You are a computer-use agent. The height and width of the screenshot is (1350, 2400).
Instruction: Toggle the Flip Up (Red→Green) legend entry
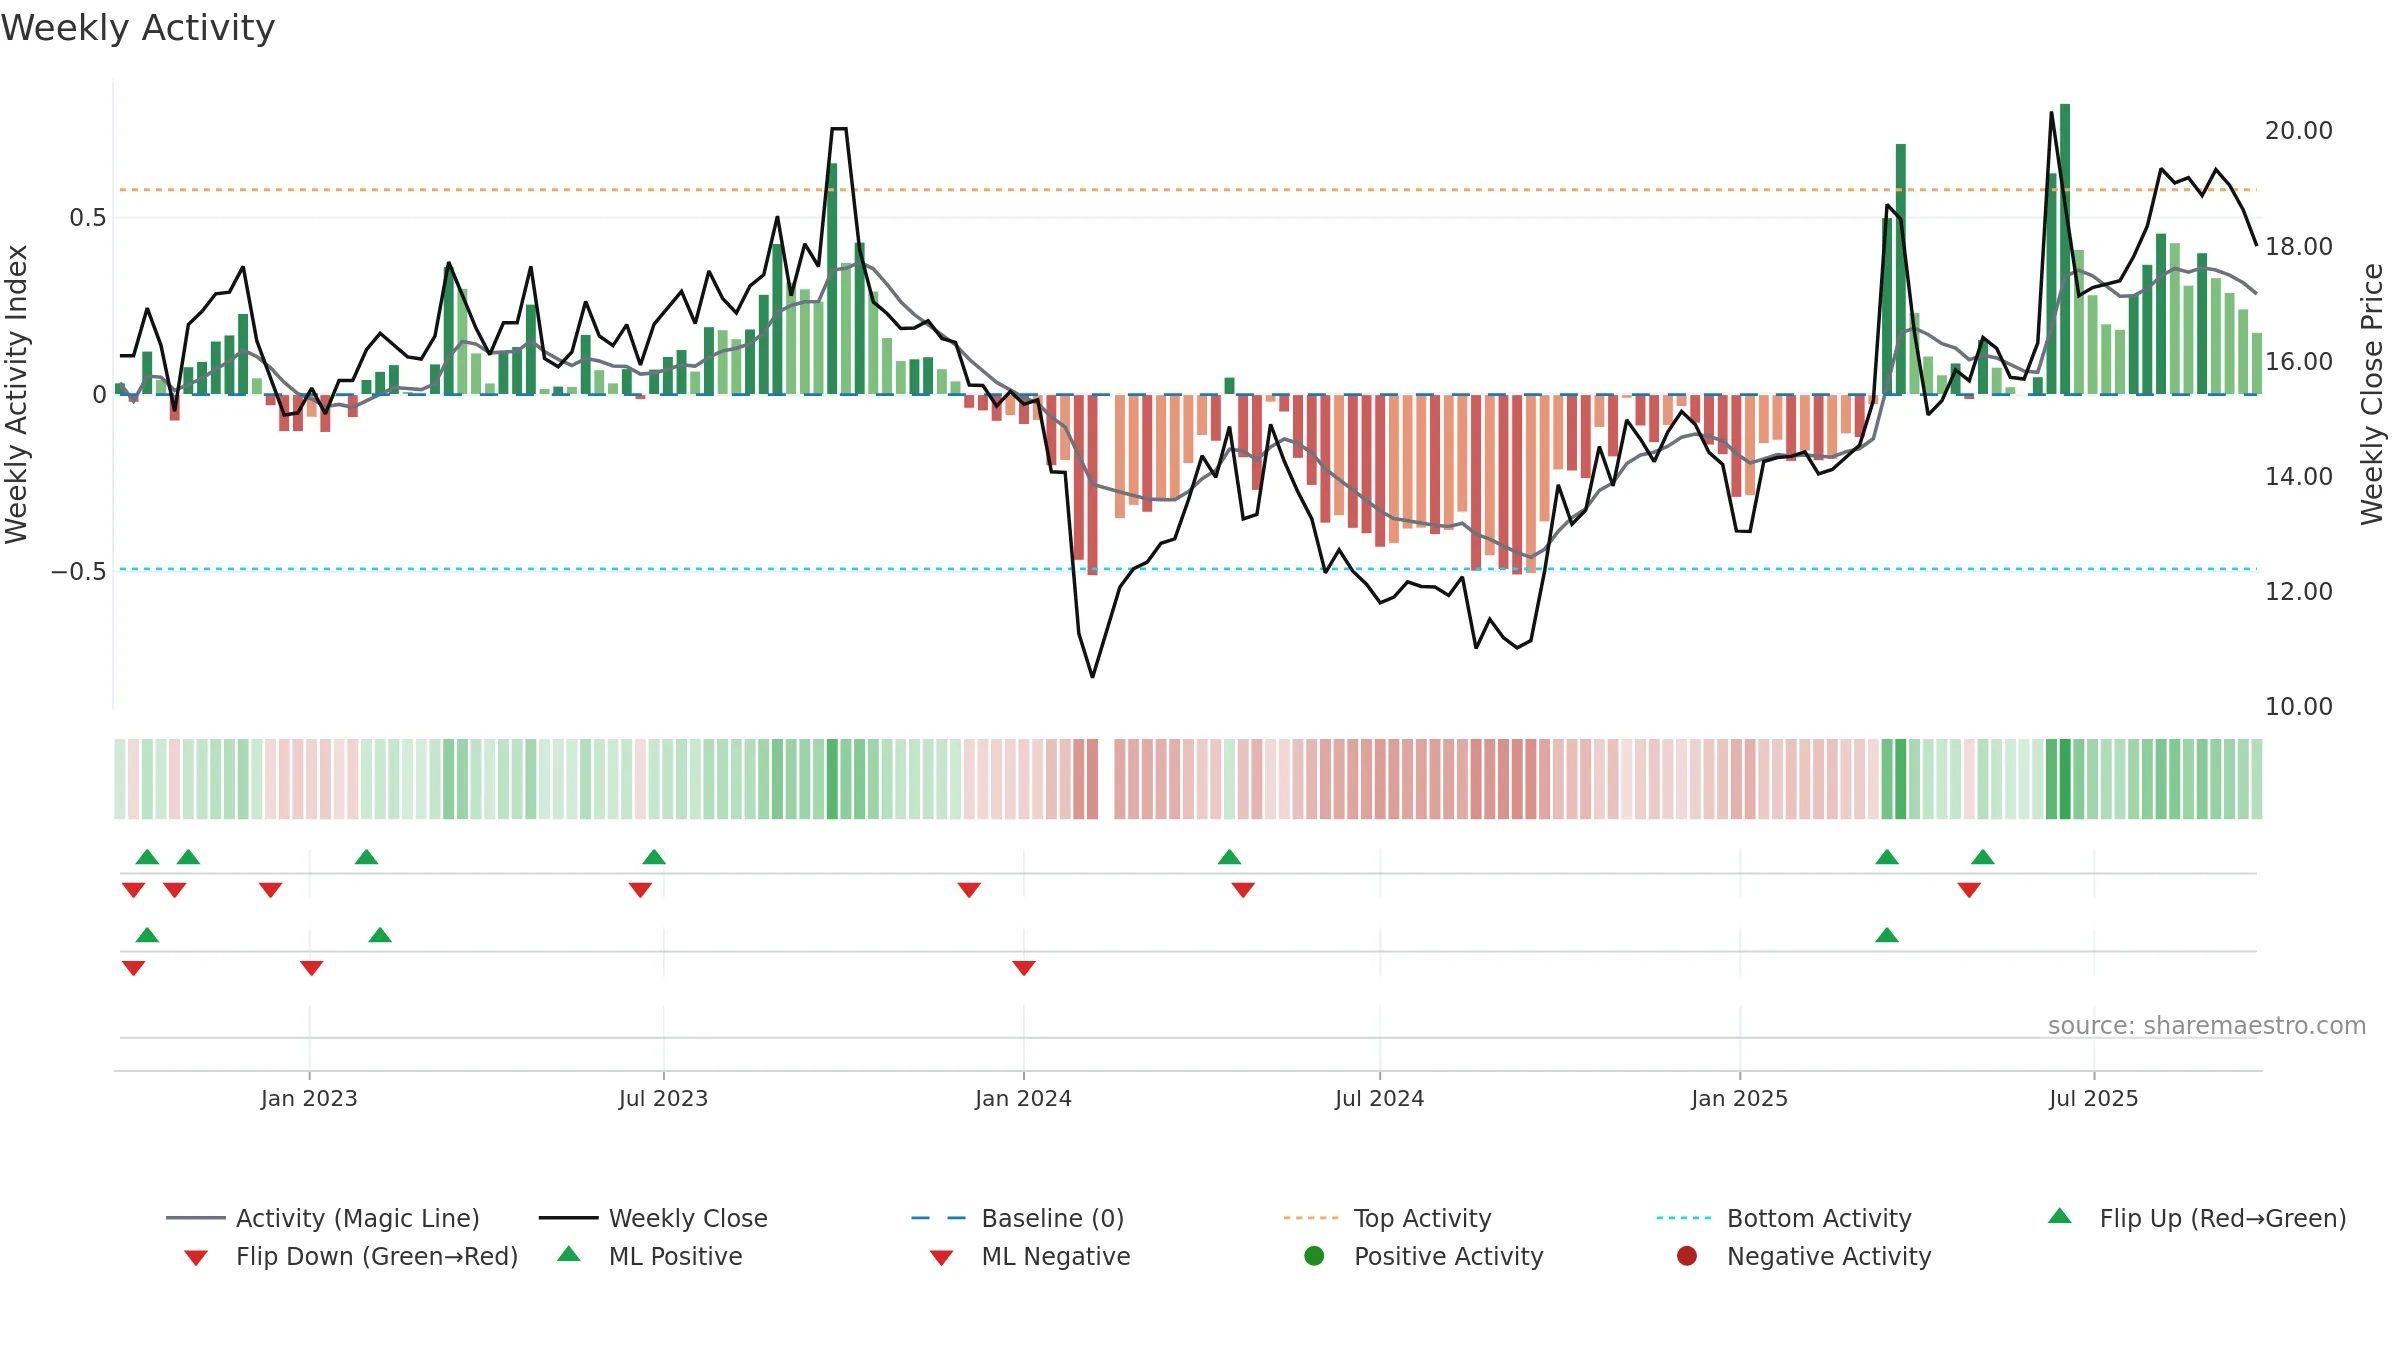coord(2196,1218)
